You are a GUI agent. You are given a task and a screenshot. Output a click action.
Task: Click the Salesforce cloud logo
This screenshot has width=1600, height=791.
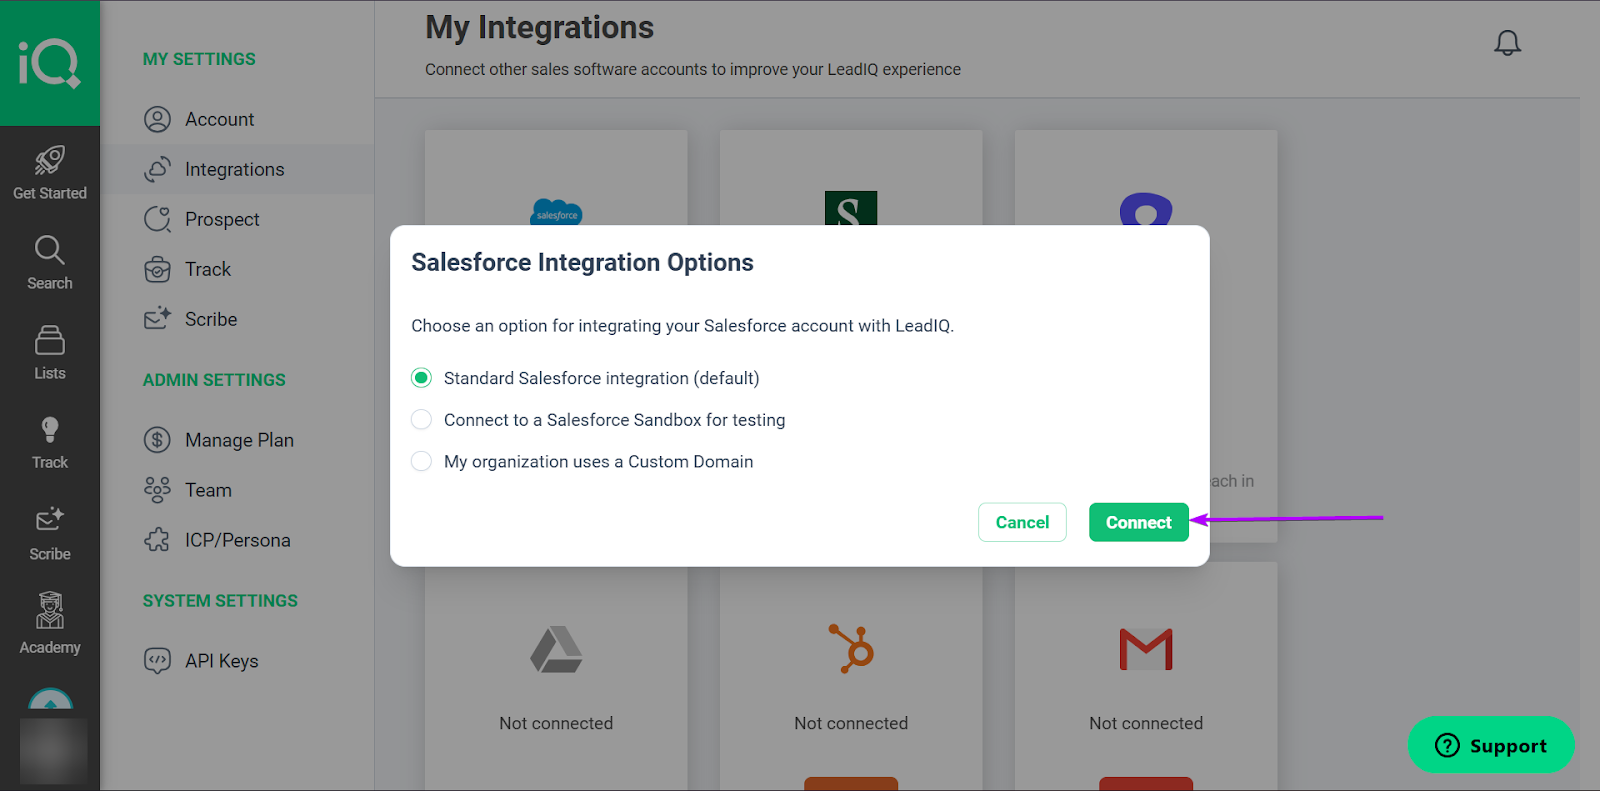[556, 212]
